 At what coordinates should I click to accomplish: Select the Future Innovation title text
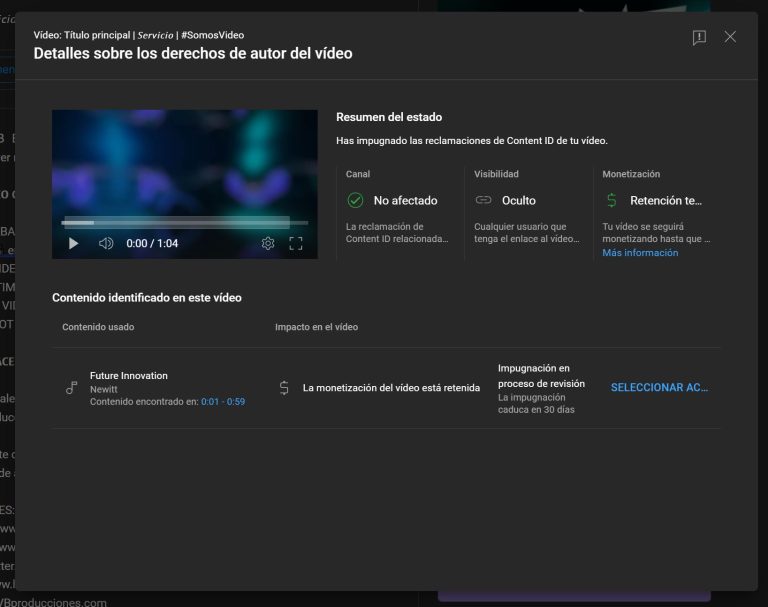coord(129,376)
